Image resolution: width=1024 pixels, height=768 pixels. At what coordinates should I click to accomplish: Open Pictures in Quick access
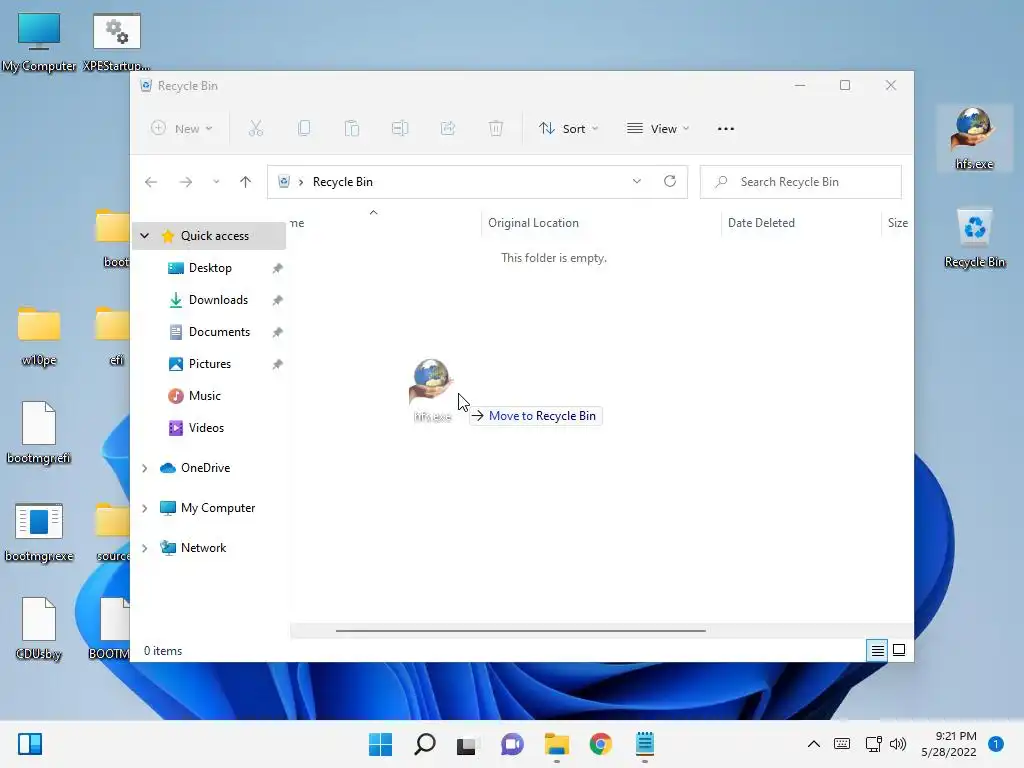click(x=209, y=364)
